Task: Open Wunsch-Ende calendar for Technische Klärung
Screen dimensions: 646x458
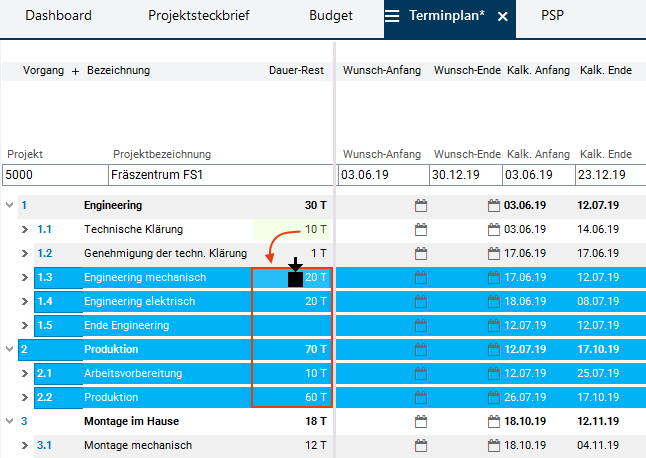Action: [493, 230]
